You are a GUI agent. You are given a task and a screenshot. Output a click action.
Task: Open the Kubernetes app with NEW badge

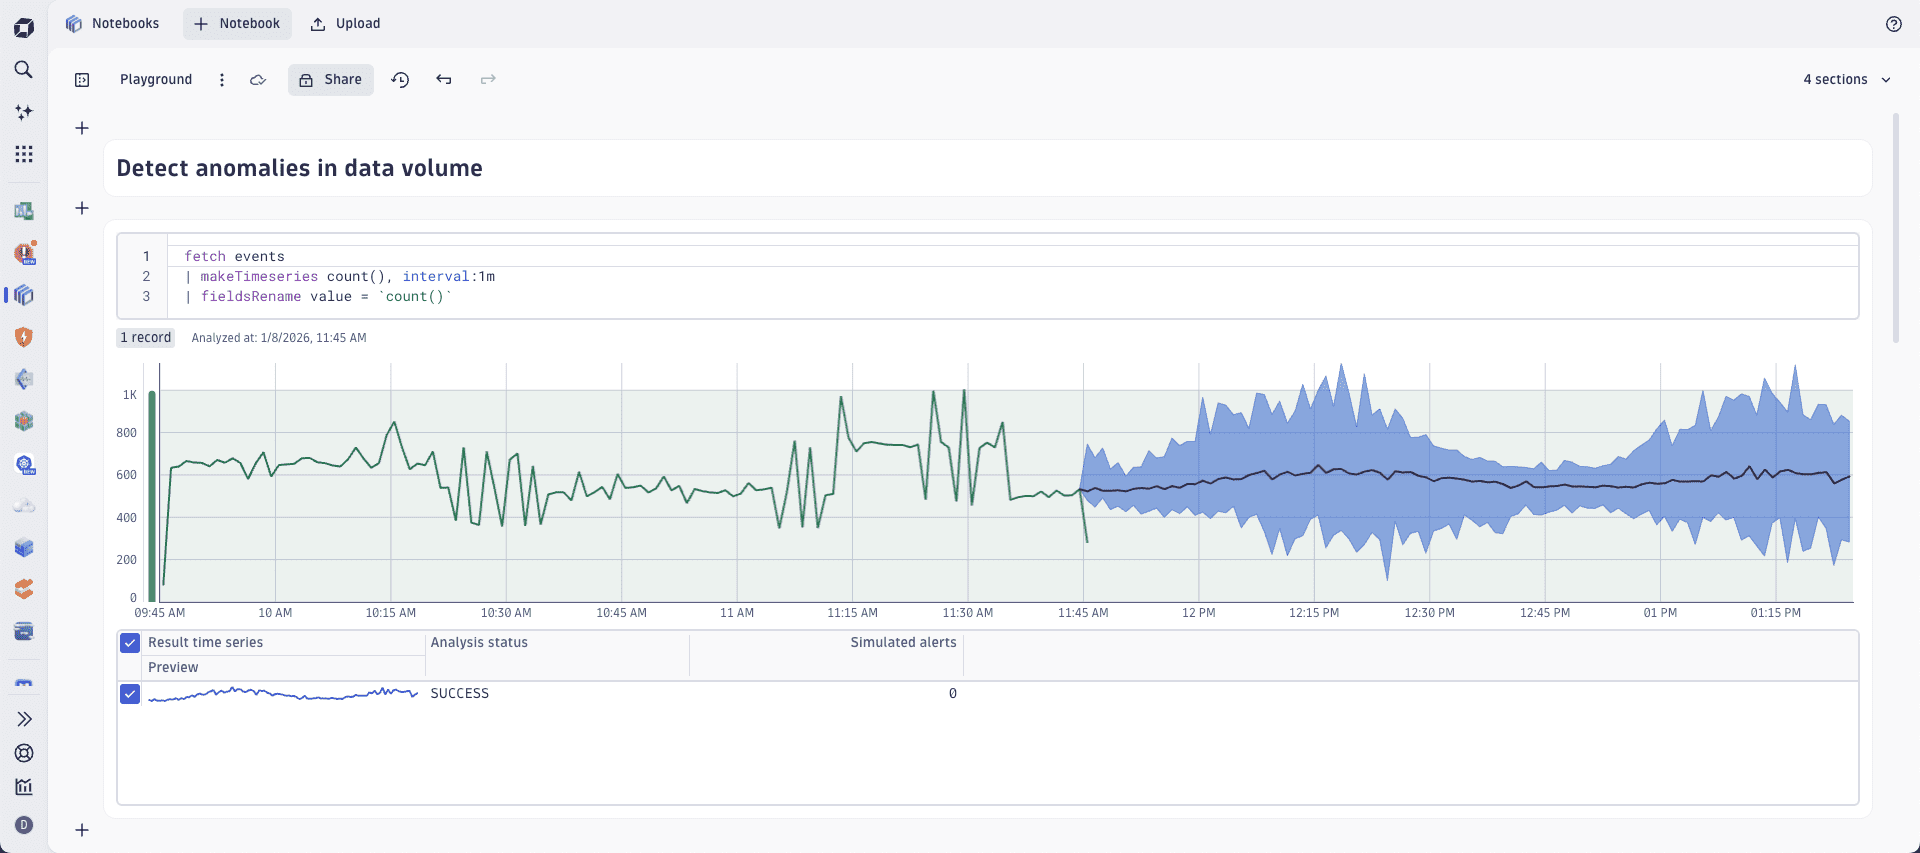(x=25, y=464)
